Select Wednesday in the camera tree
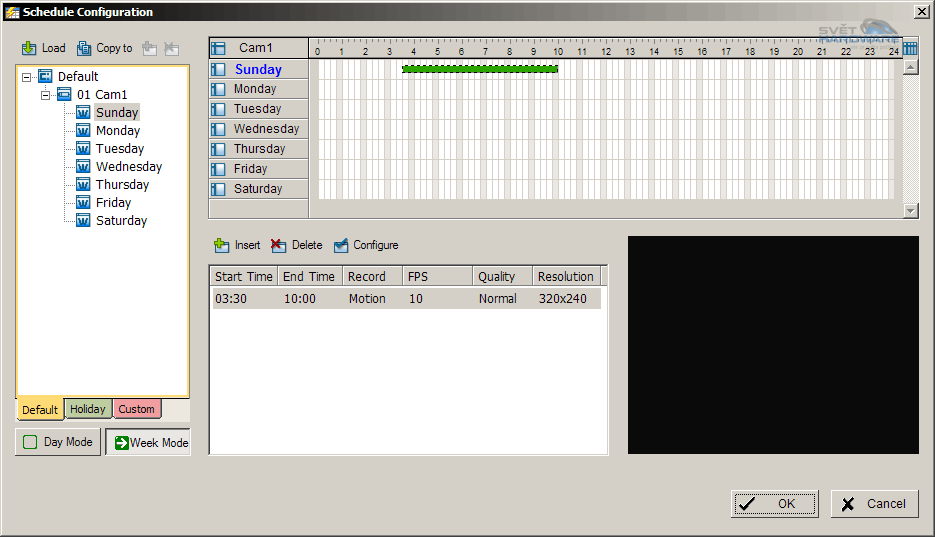The image size is (935, 537). (x=128, y=167)
